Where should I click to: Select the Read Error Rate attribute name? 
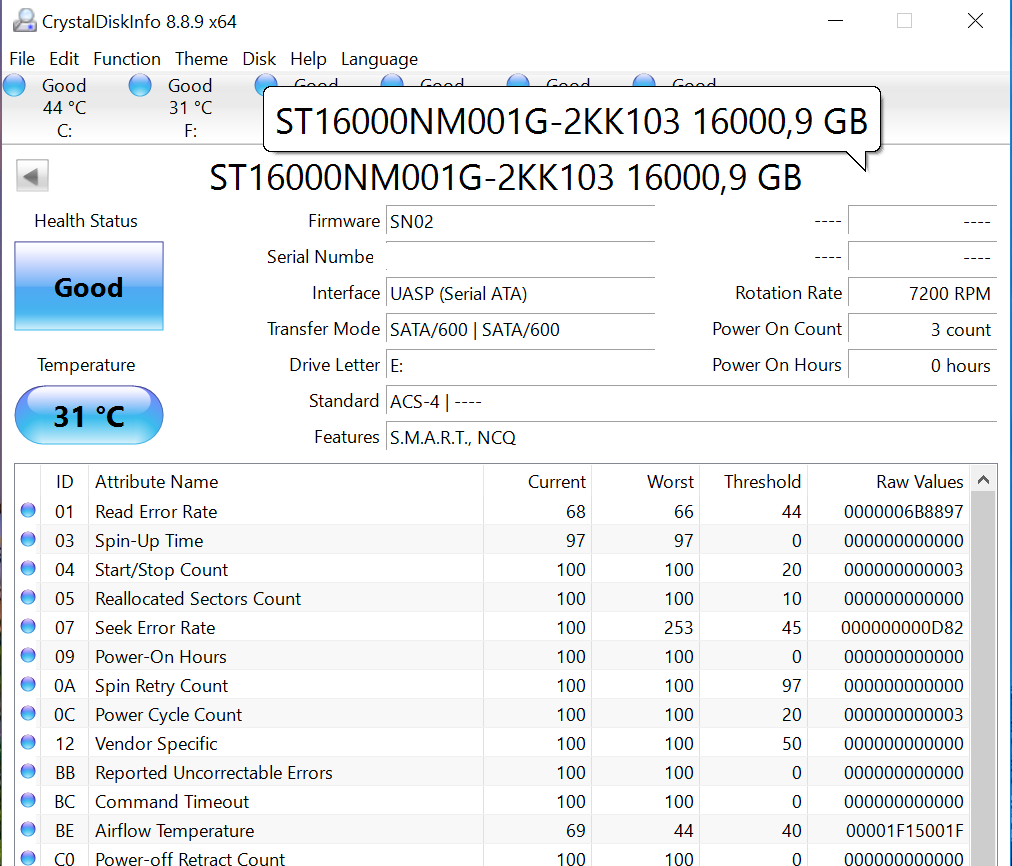pos(156,512)
